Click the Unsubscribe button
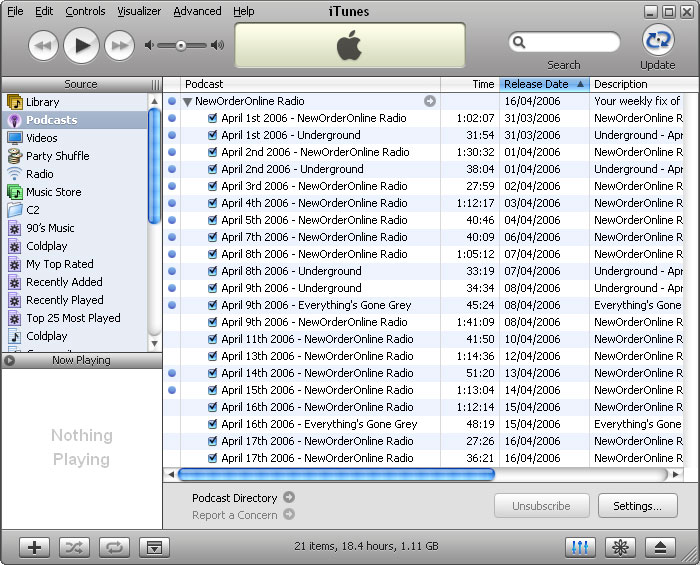 coord(542,506)
